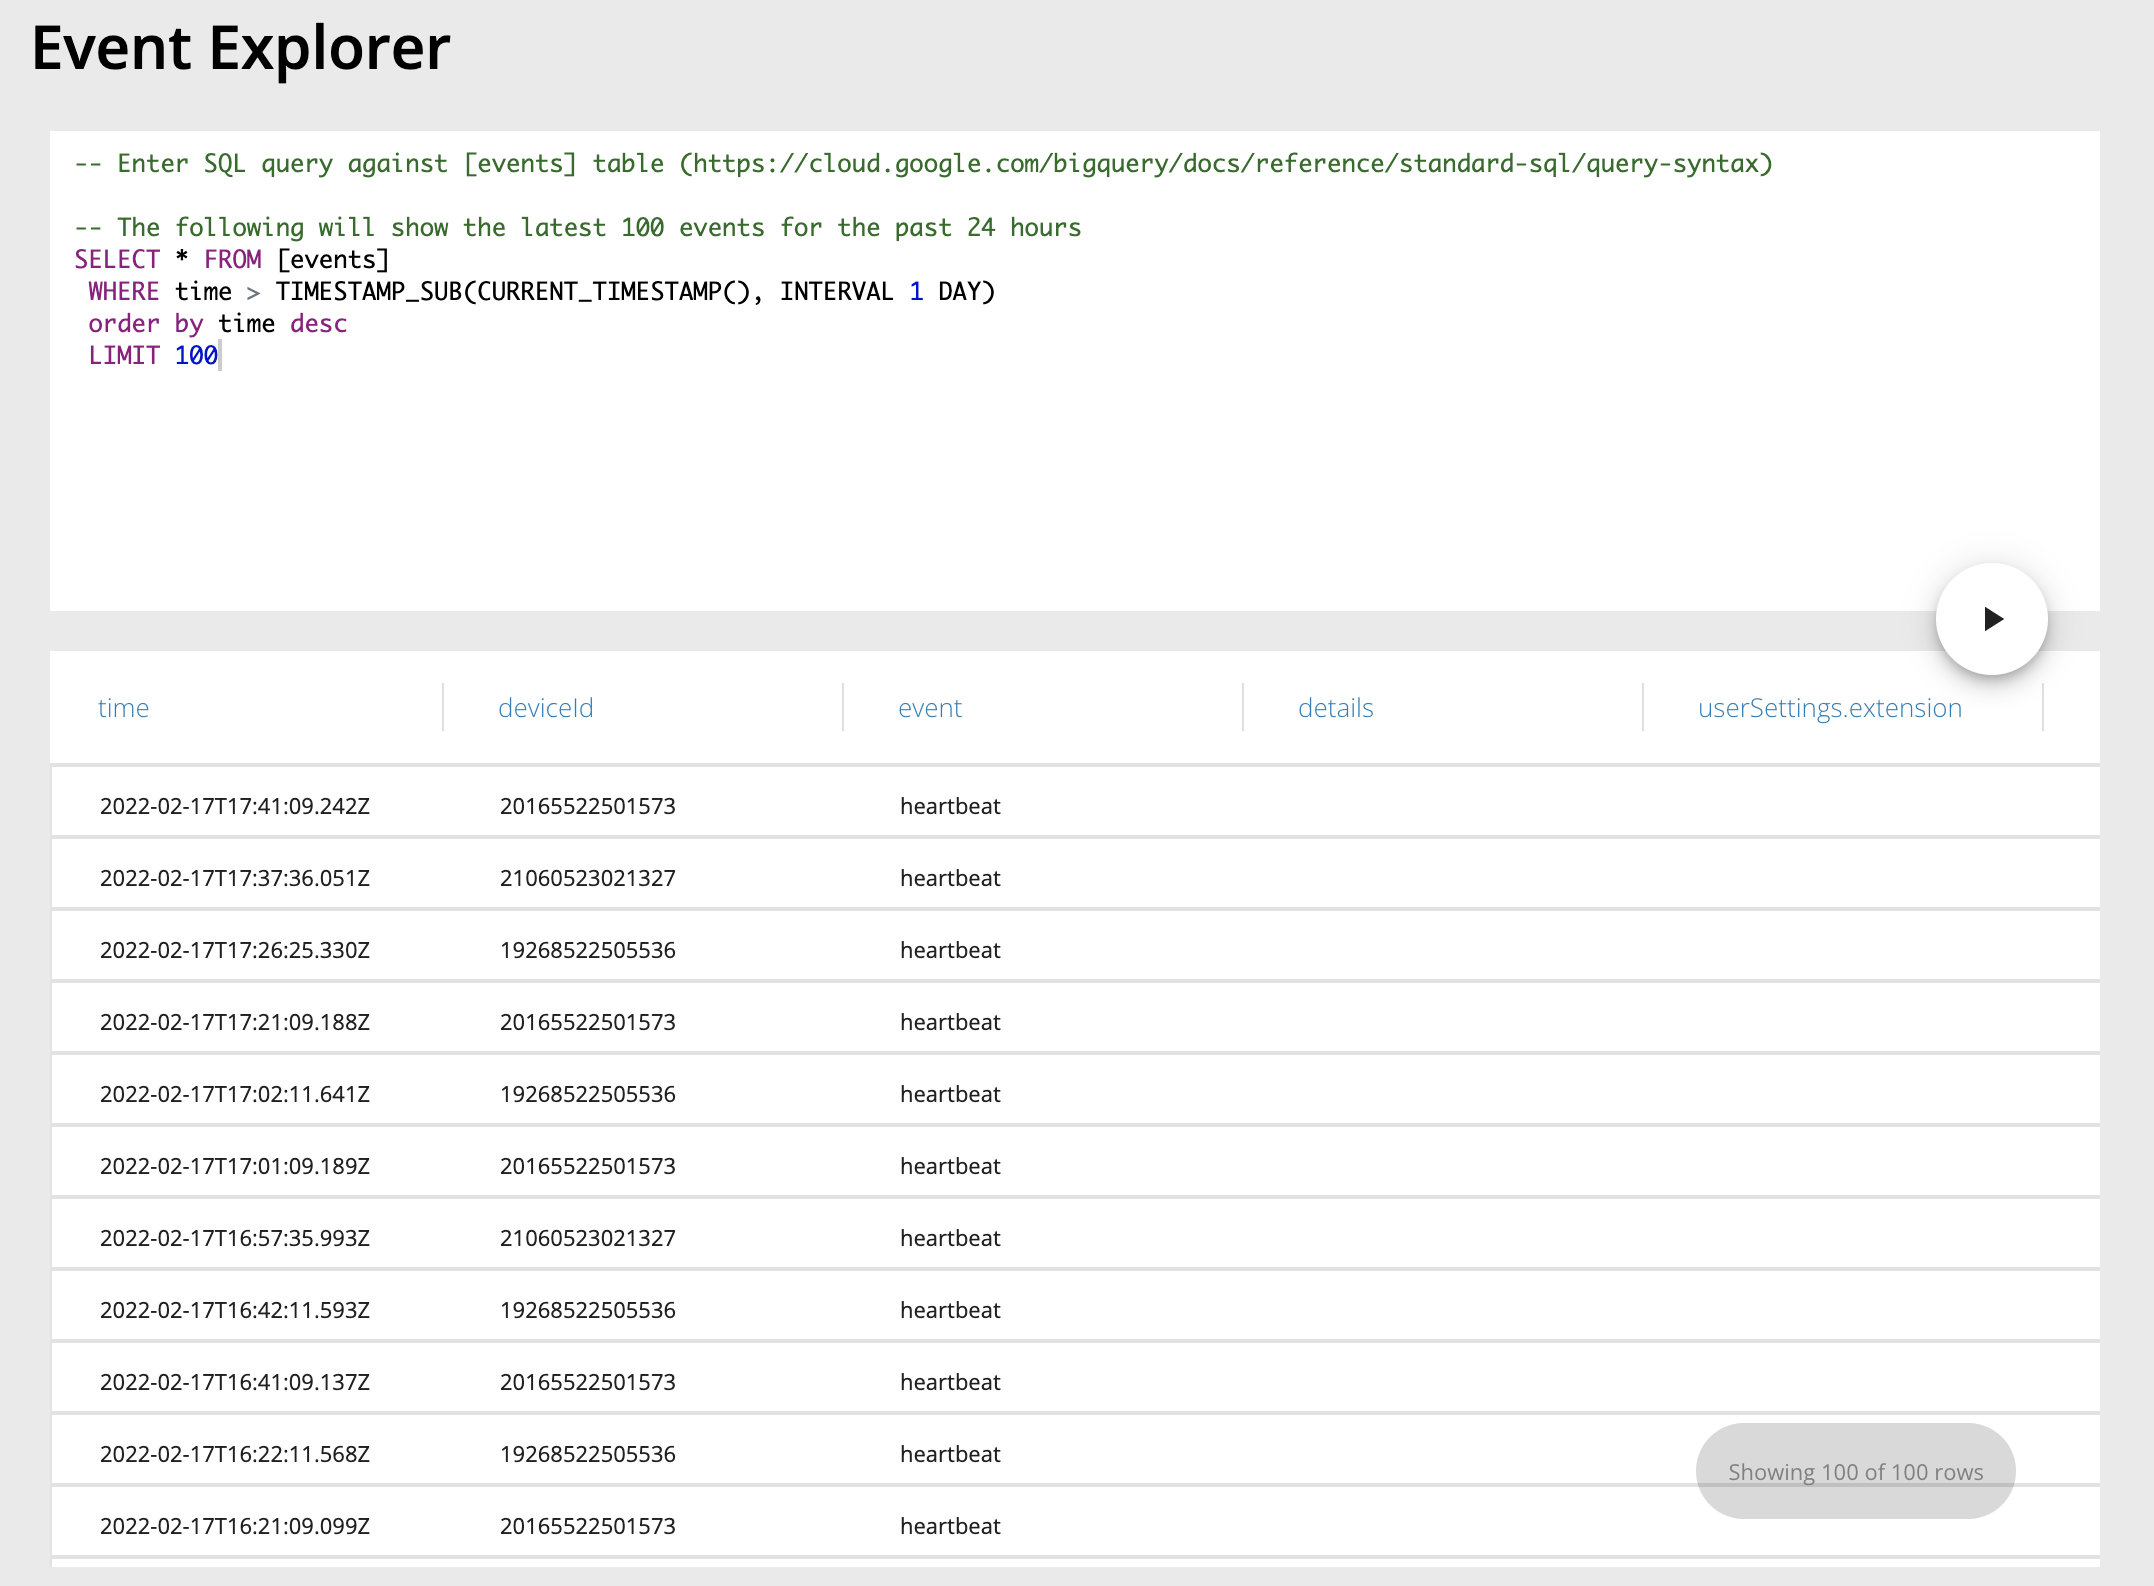Select timestamp 2022-02-17T17:26:25.330Z
The width and height of the screenshot is (2154, 1586).
click(235, 950)
